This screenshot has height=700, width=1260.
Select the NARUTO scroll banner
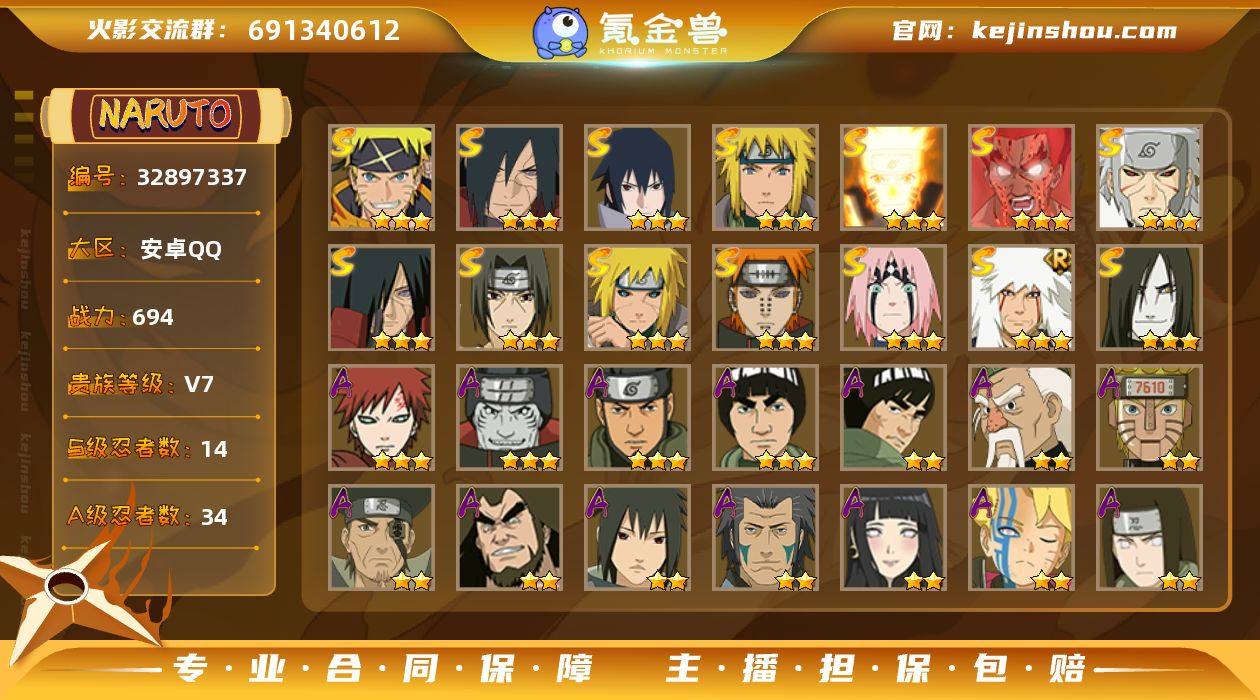point(165,114)
